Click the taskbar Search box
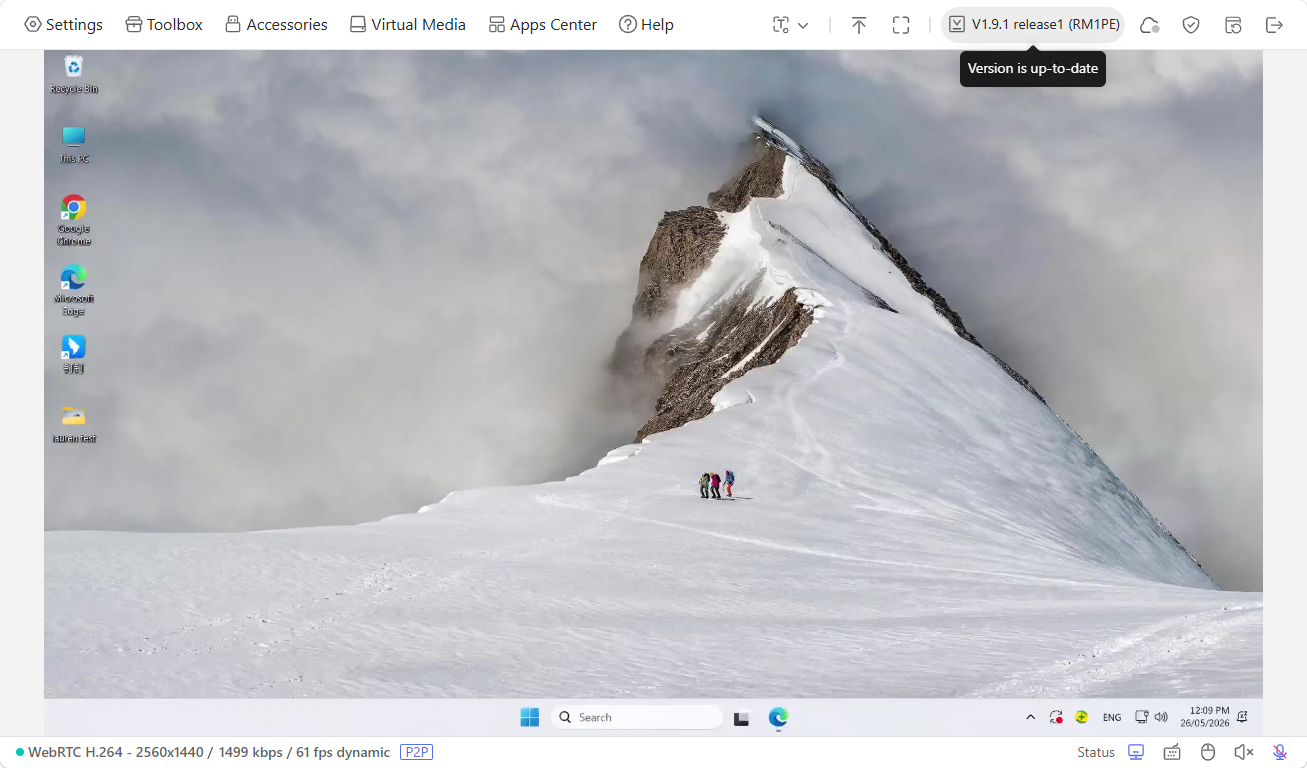This screenshot has width=1307, height=768. (637, 717)
